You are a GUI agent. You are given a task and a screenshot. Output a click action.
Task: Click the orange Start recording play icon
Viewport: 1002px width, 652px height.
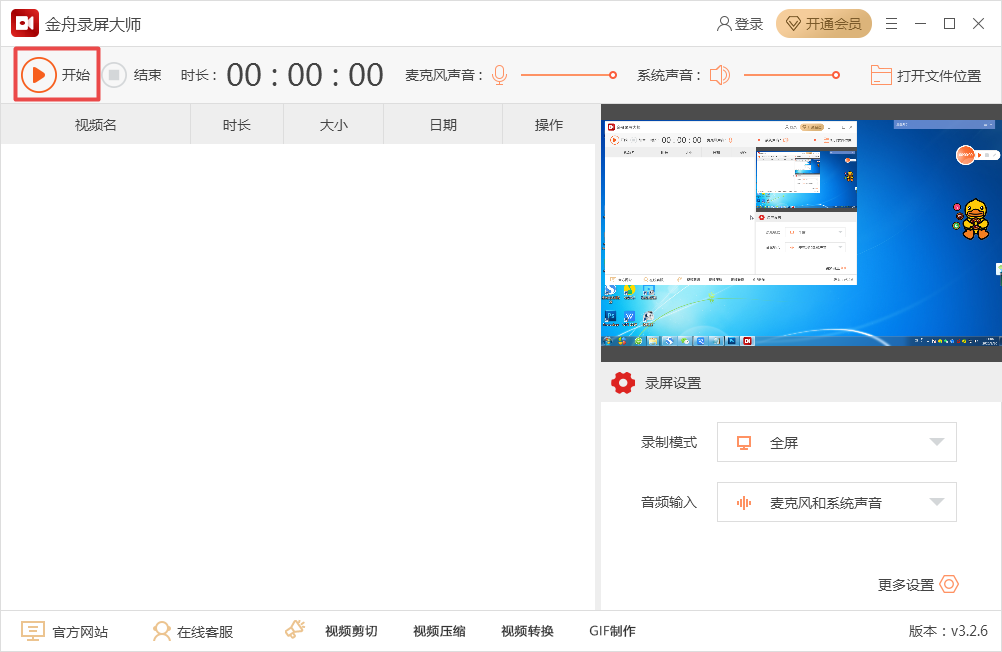click(38, 75)
